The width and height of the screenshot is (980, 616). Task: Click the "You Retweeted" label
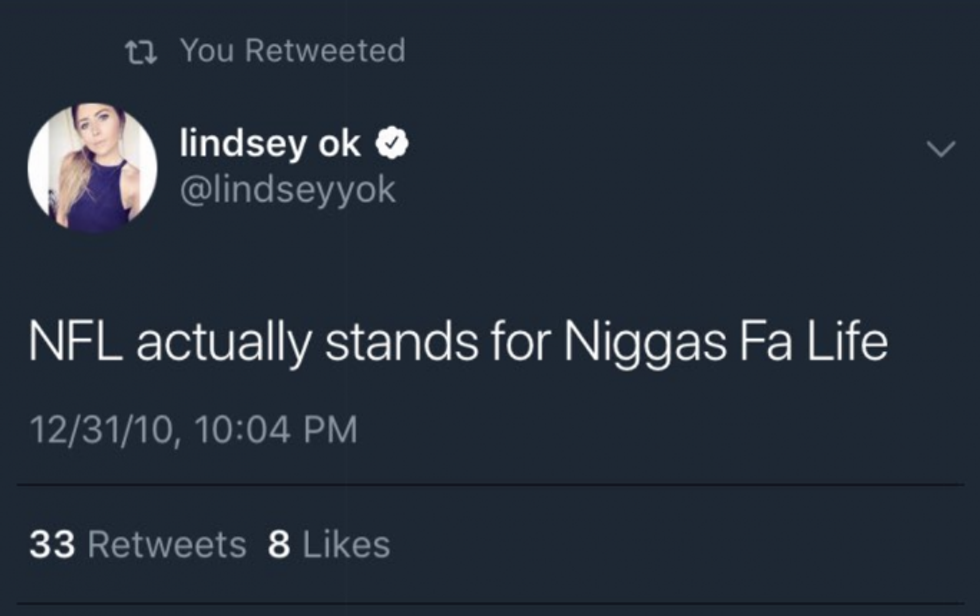point(292,50)
